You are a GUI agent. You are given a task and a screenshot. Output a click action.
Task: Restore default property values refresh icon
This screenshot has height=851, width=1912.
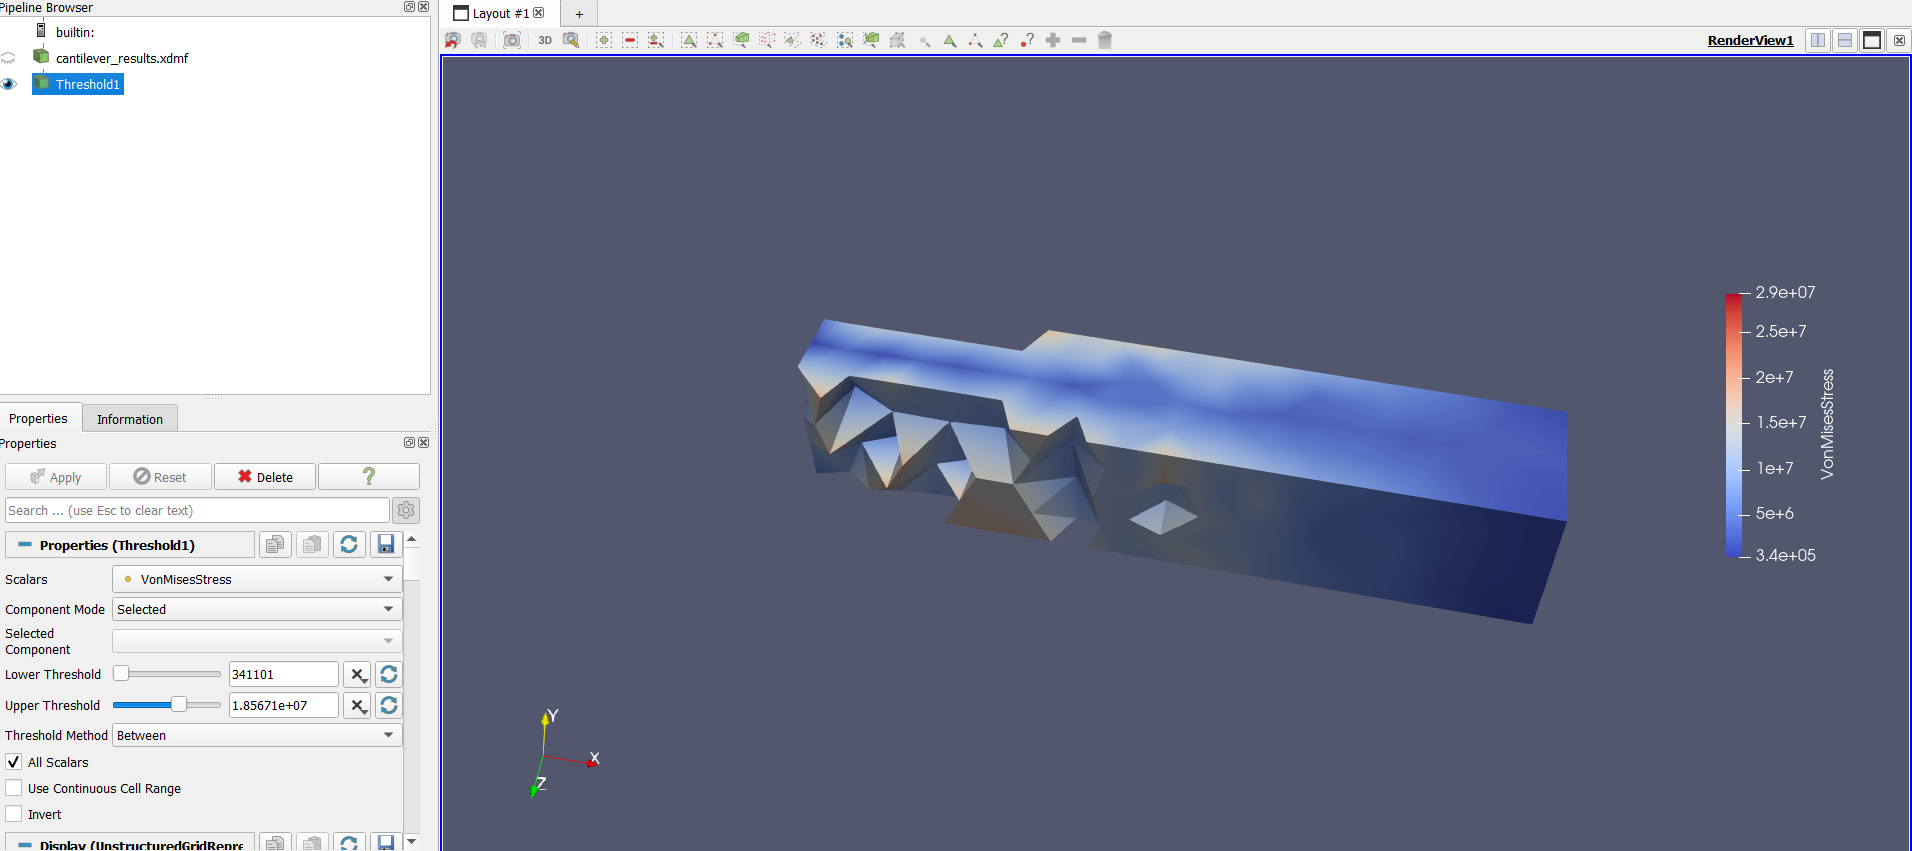(349, 544)
